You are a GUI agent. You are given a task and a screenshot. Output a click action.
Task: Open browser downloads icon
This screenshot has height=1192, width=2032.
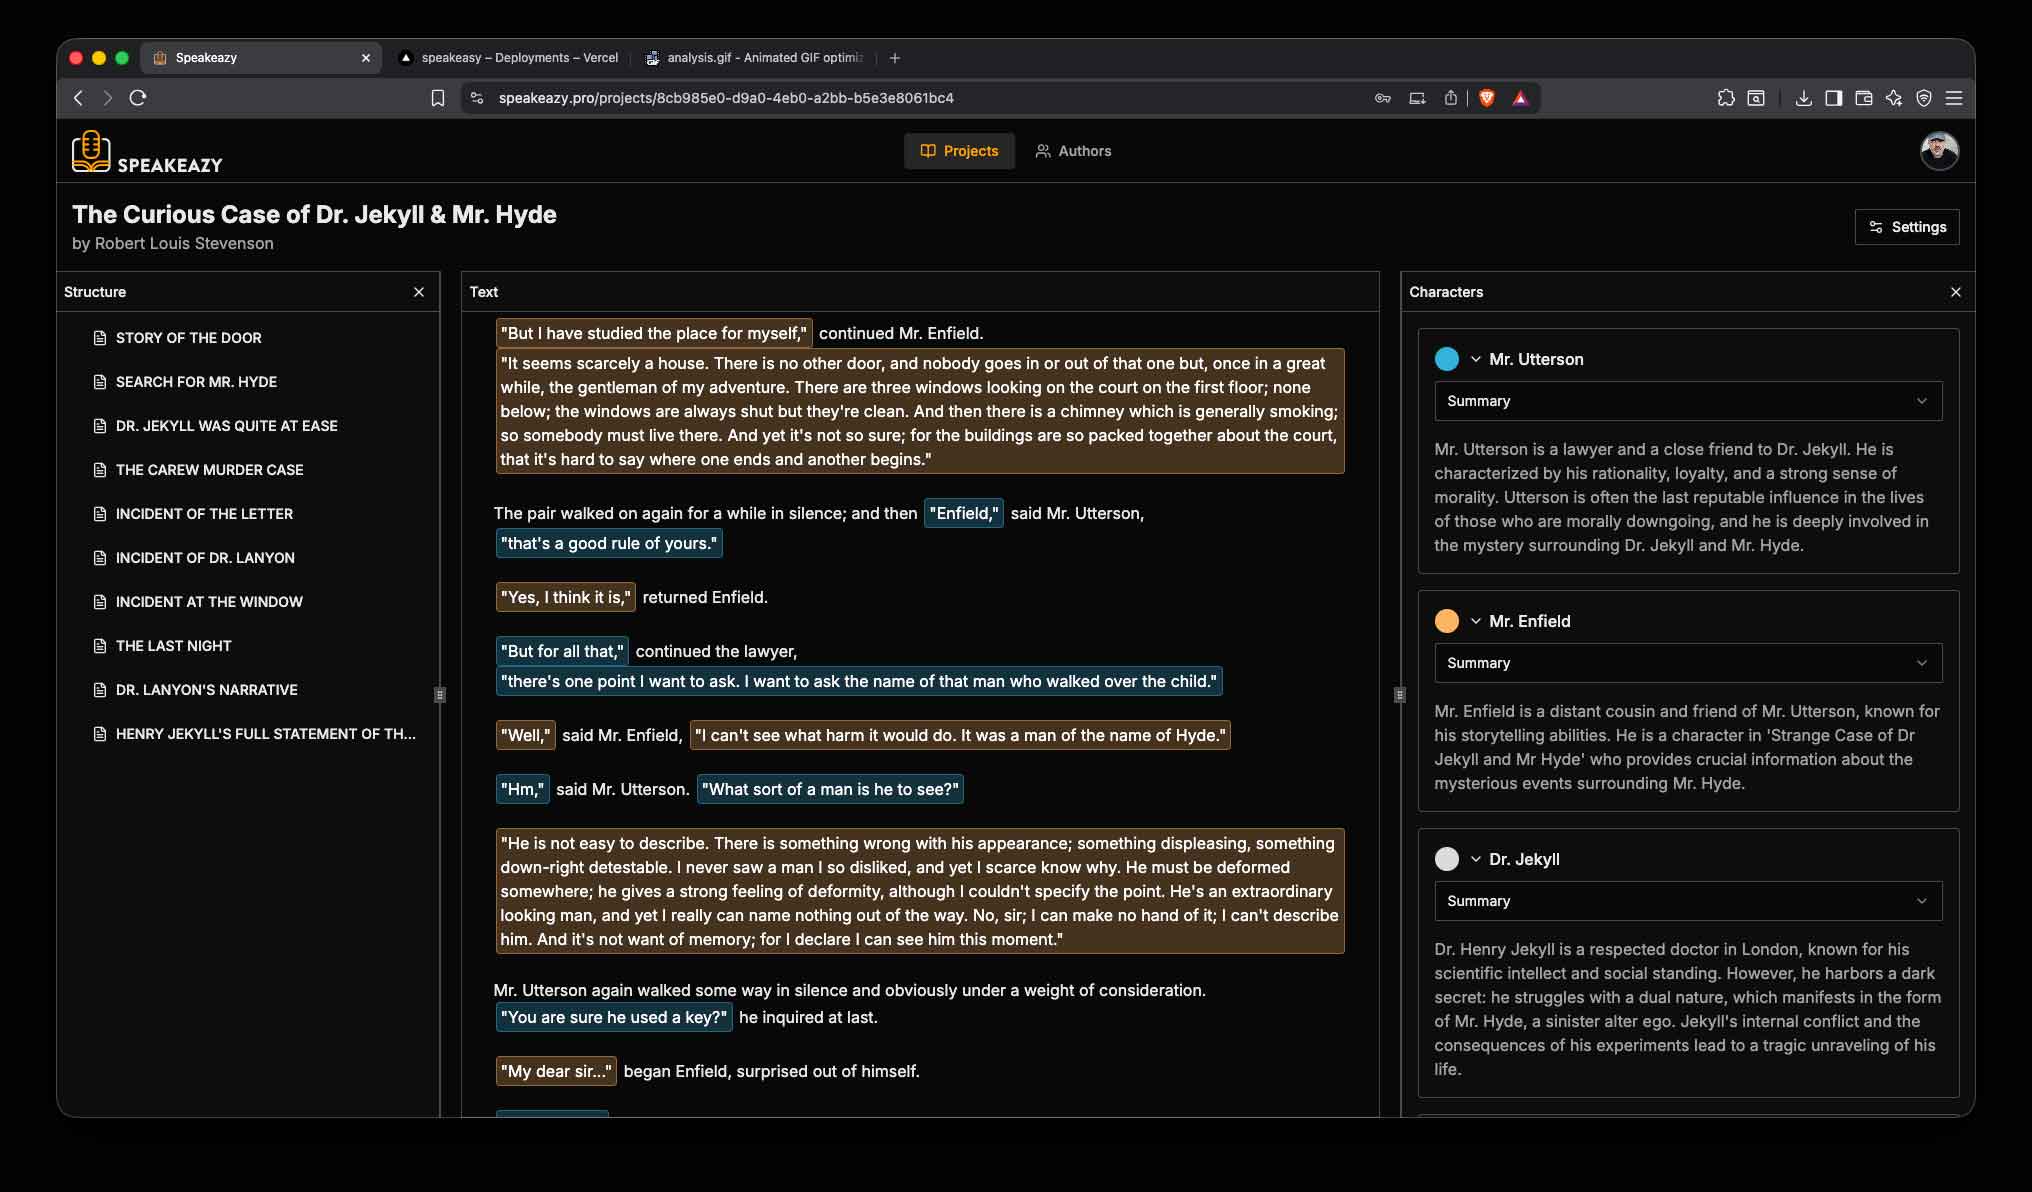click(1803, 98)
